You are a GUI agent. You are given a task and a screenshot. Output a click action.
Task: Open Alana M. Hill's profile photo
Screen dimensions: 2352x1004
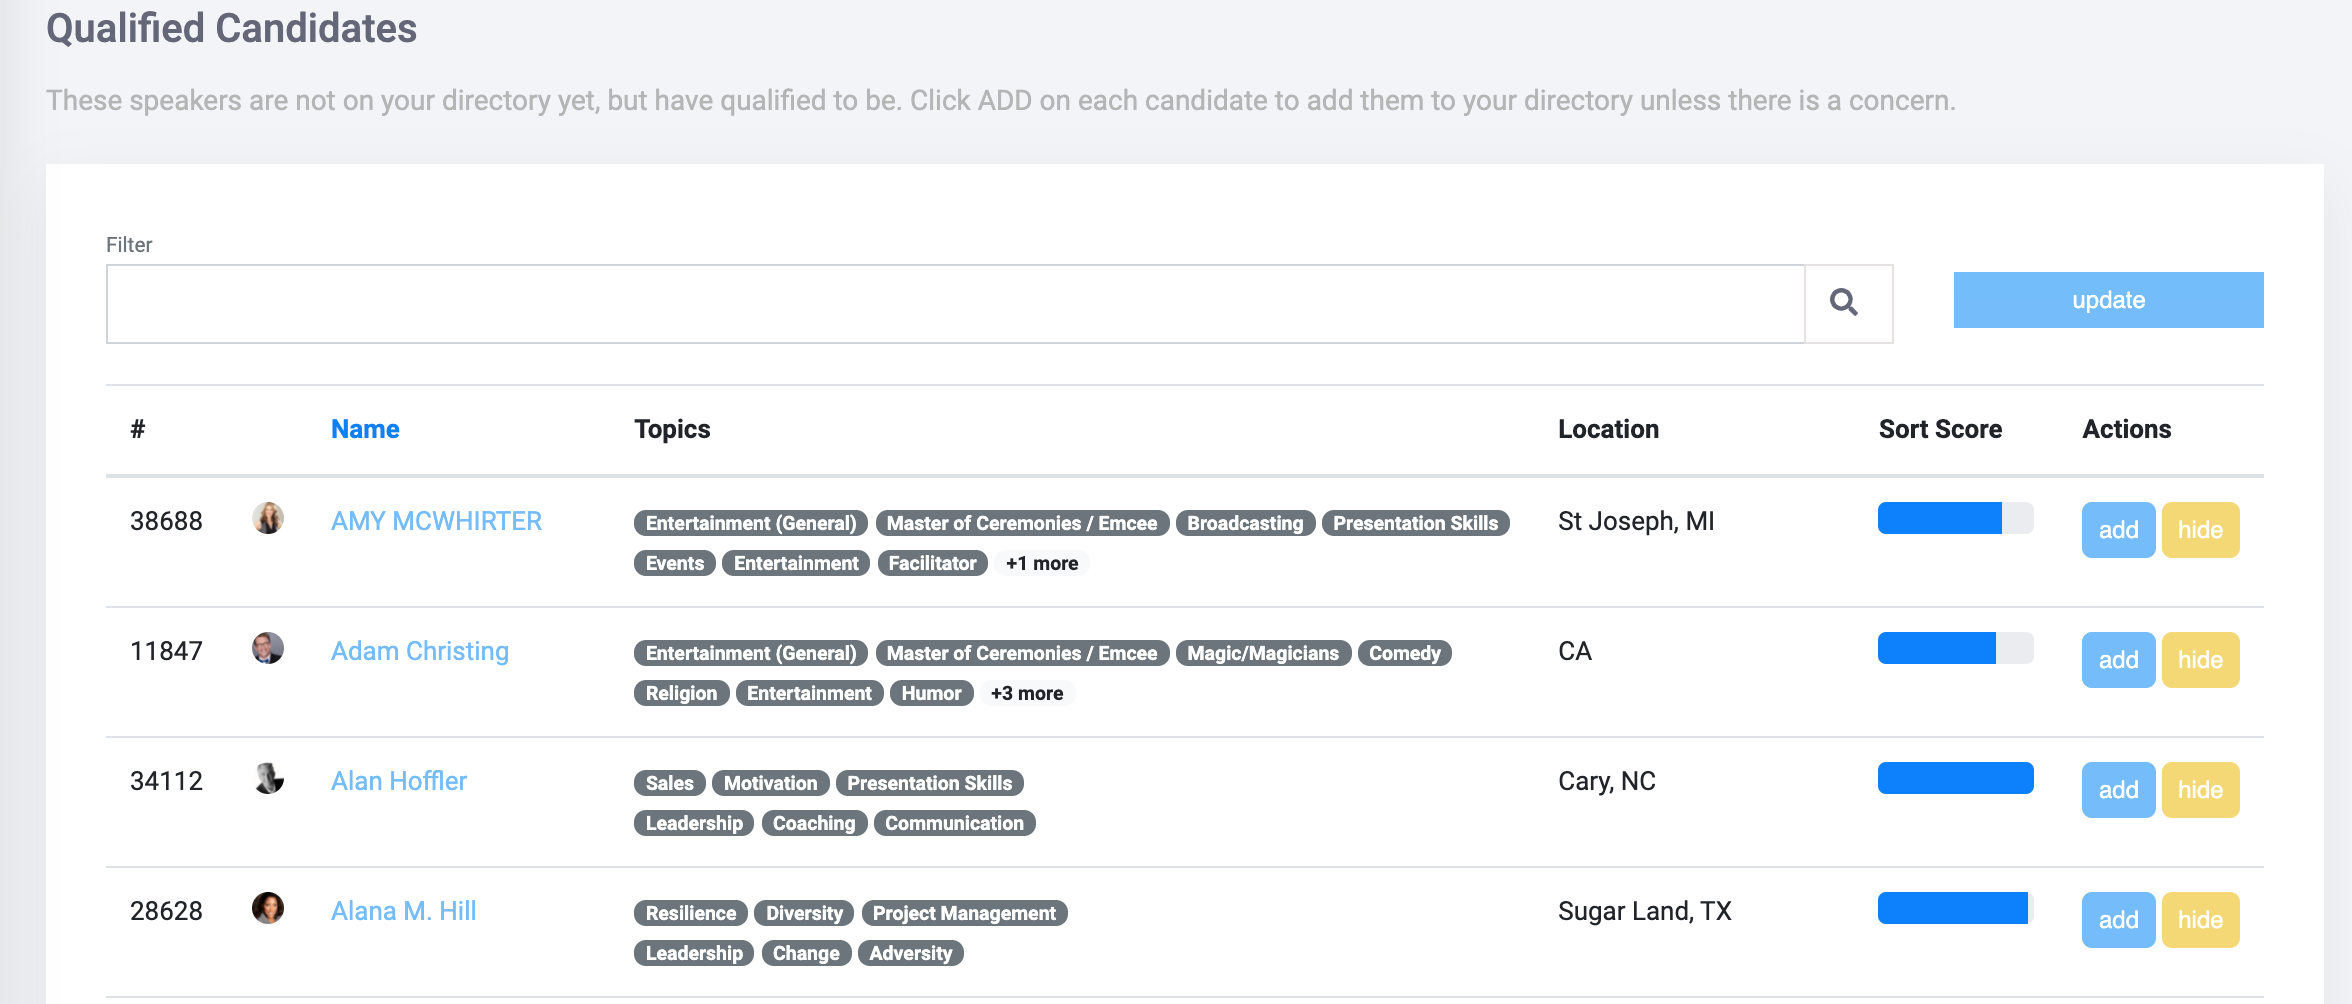click(268, 908)
